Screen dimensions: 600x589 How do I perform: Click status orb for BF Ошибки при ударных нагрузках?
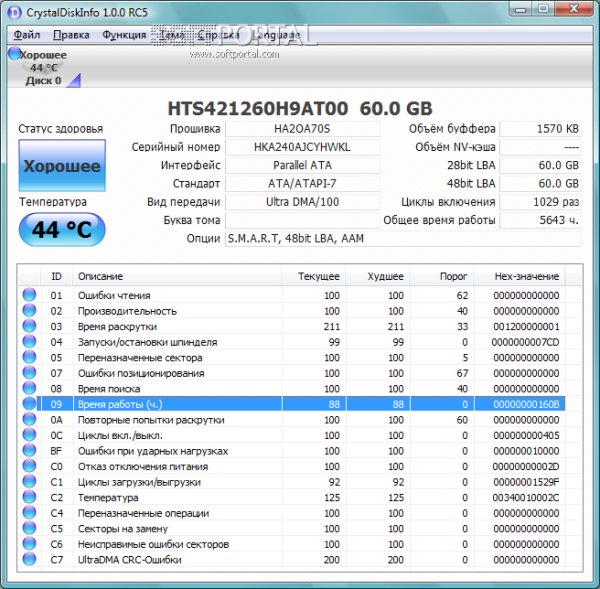point(29,450)
